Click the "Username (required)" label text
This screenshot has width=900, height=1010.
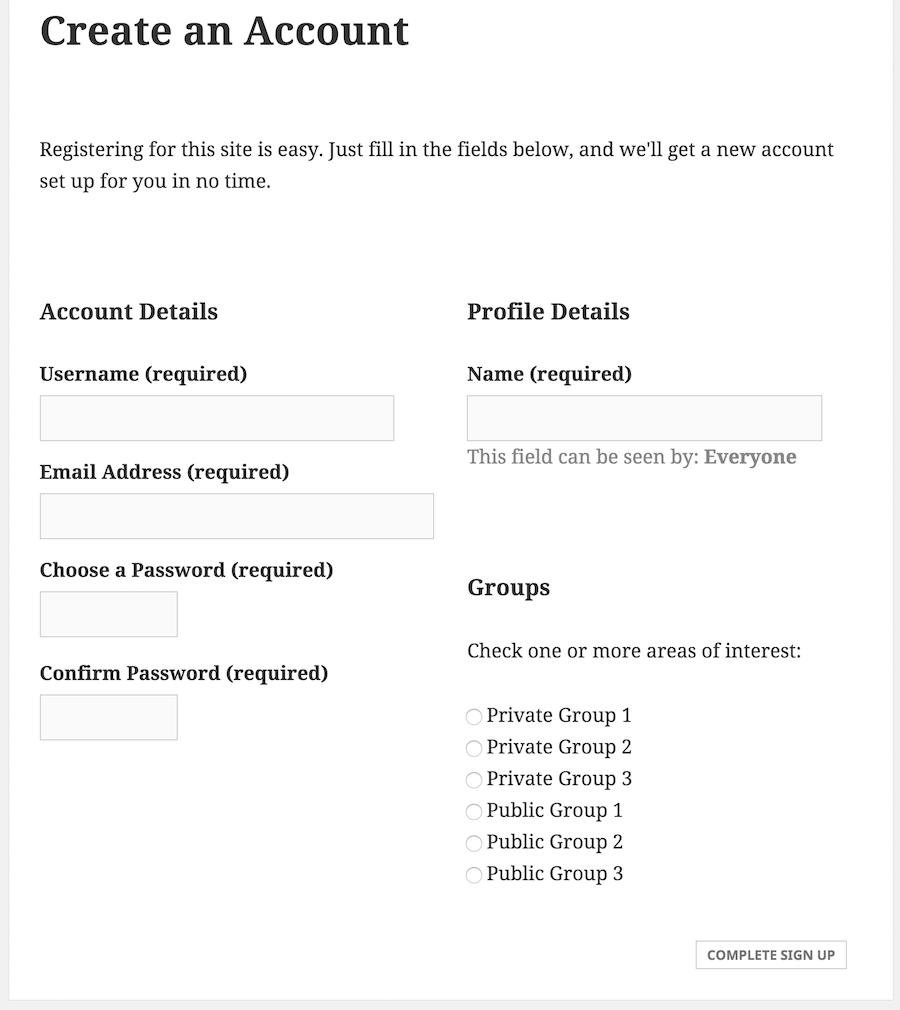click(x=143, y=374)
